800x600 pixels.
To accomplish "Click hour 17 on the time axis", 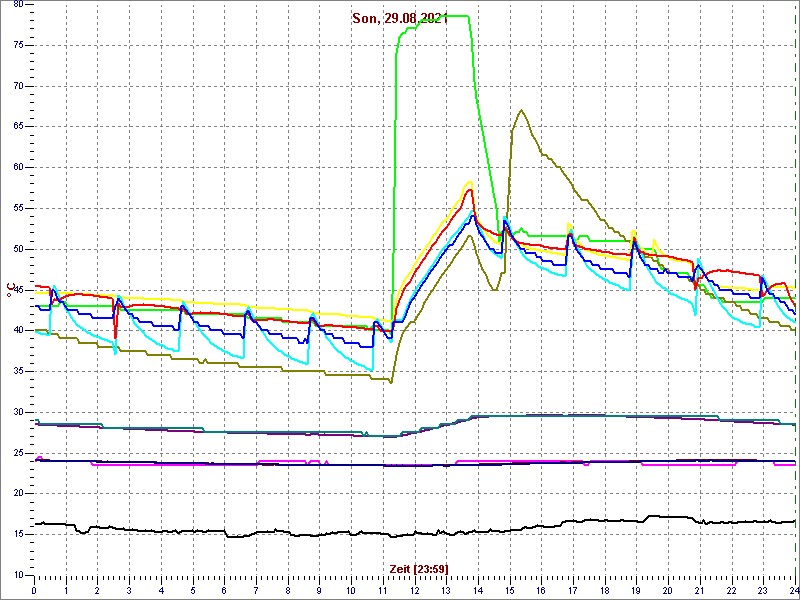I will [x=573, y=591].
